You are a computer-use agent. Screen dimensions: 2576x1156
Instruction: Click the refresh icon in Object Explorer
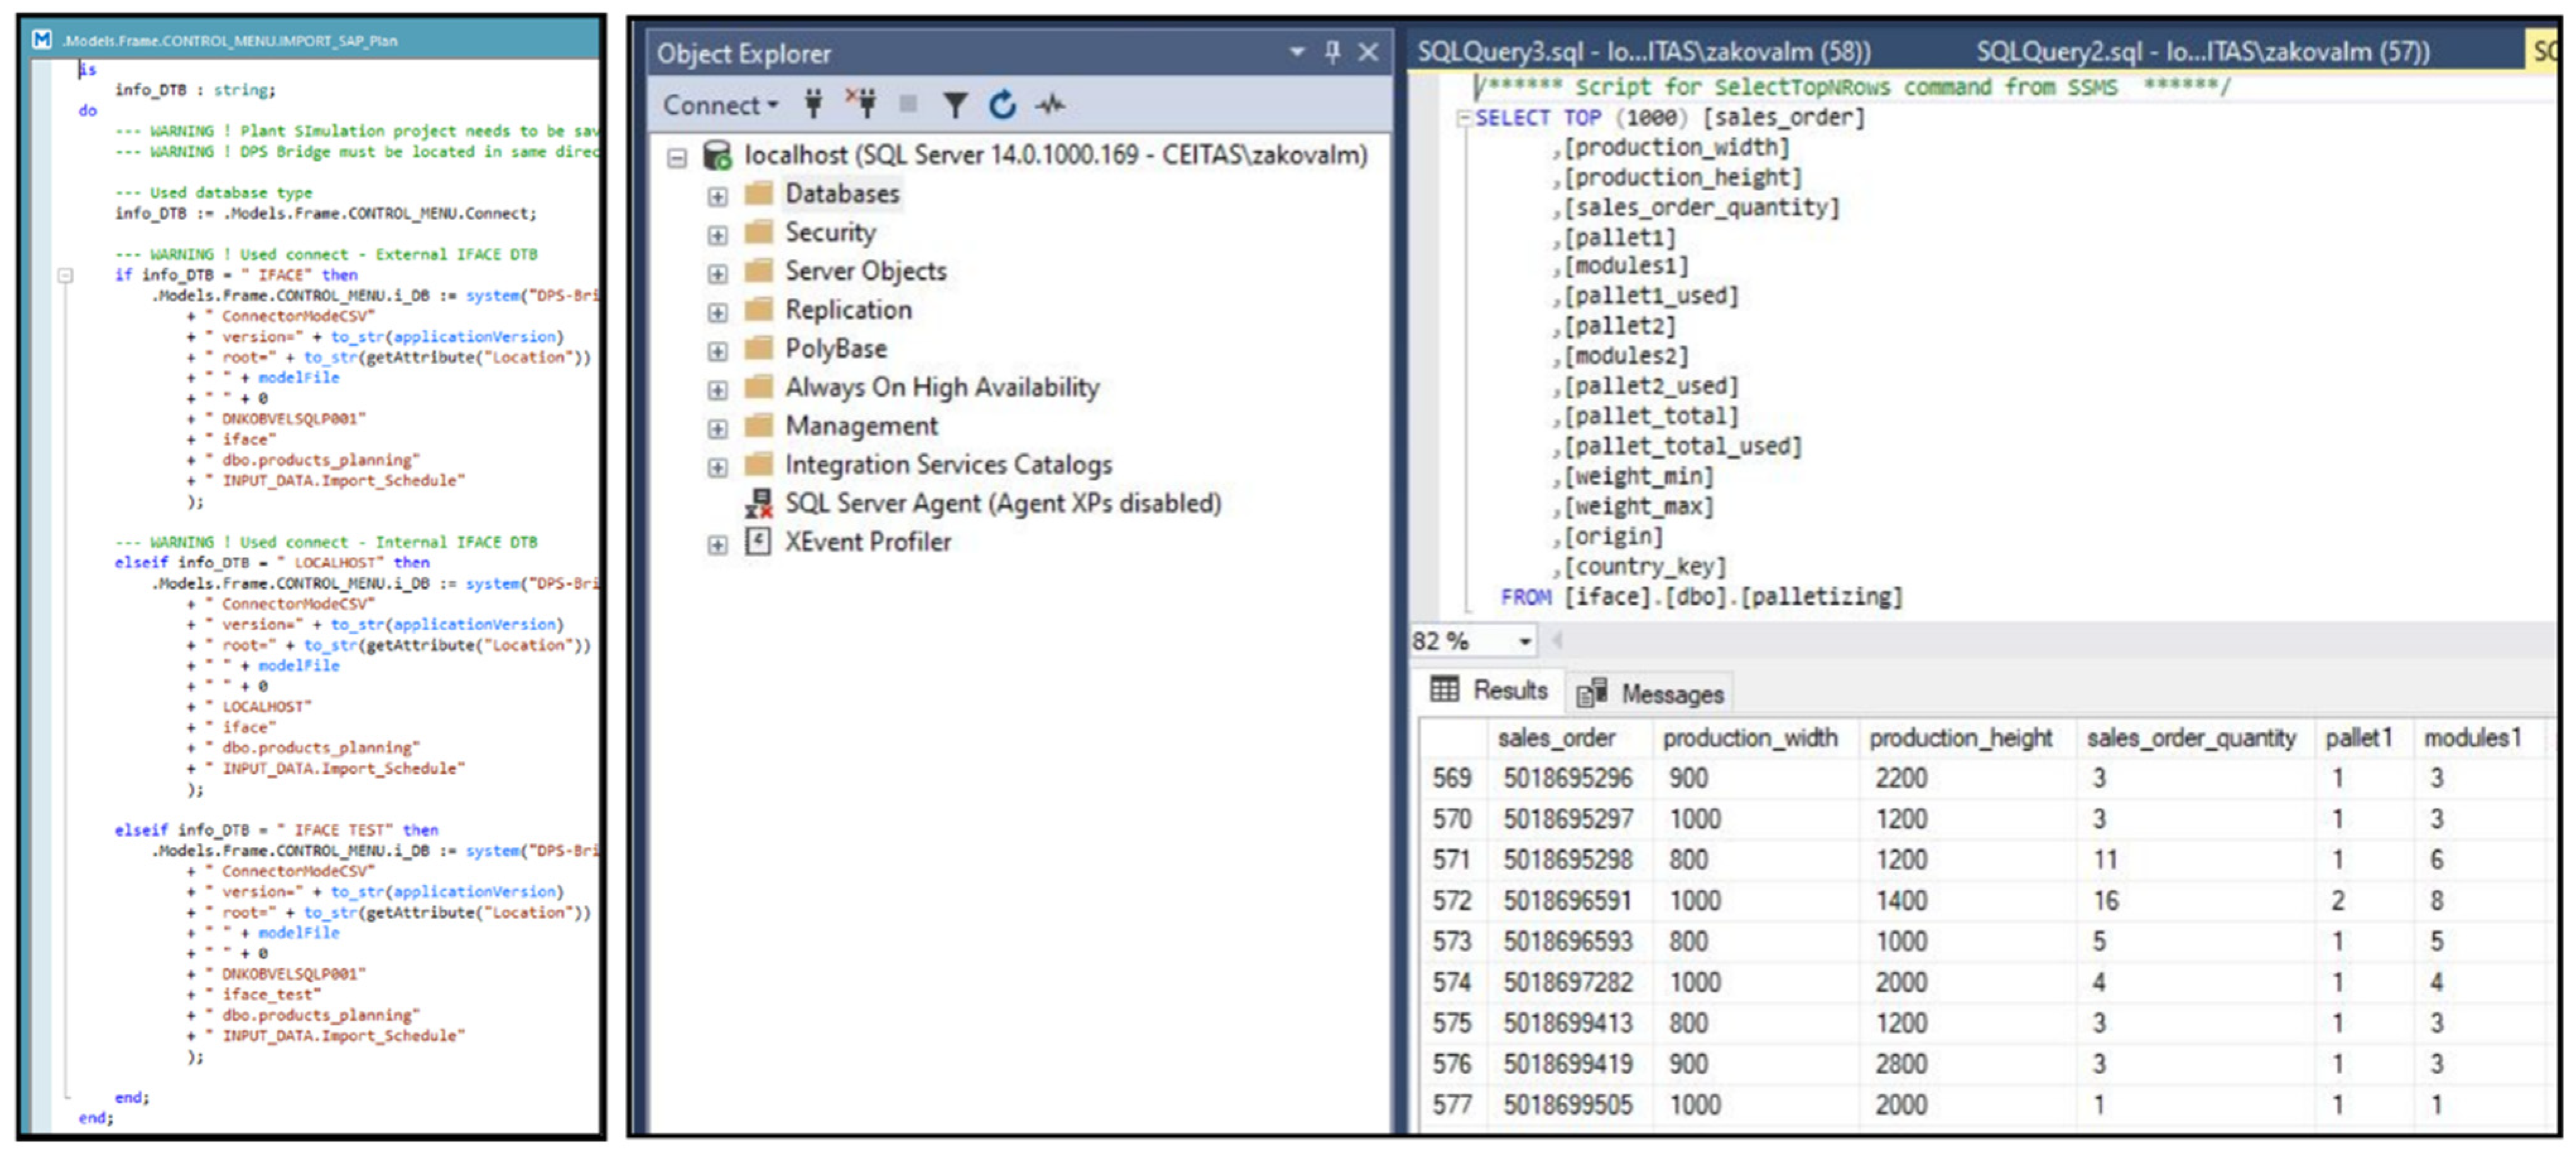coord(1002,104)
